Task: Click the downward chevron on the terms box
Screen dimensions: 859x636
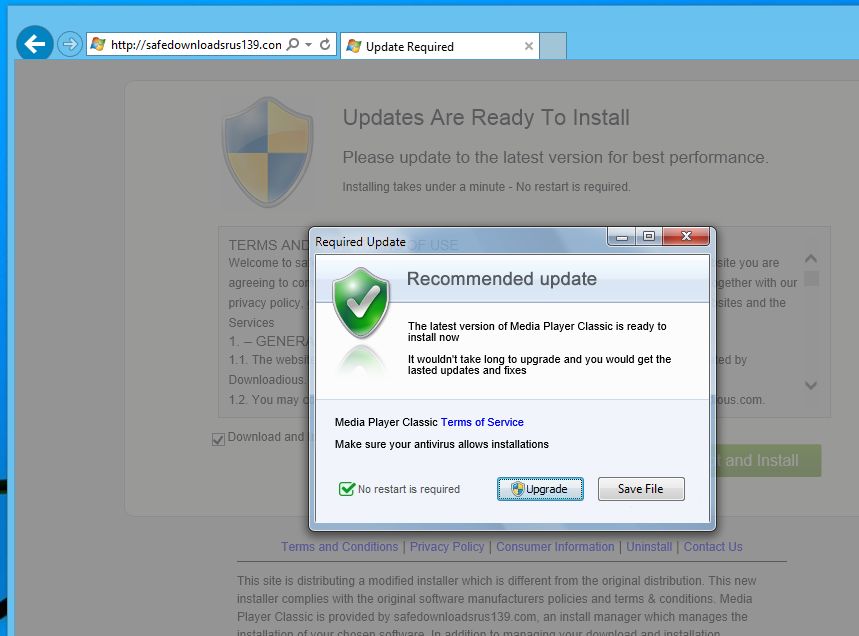Action: [x=810, y=386]
